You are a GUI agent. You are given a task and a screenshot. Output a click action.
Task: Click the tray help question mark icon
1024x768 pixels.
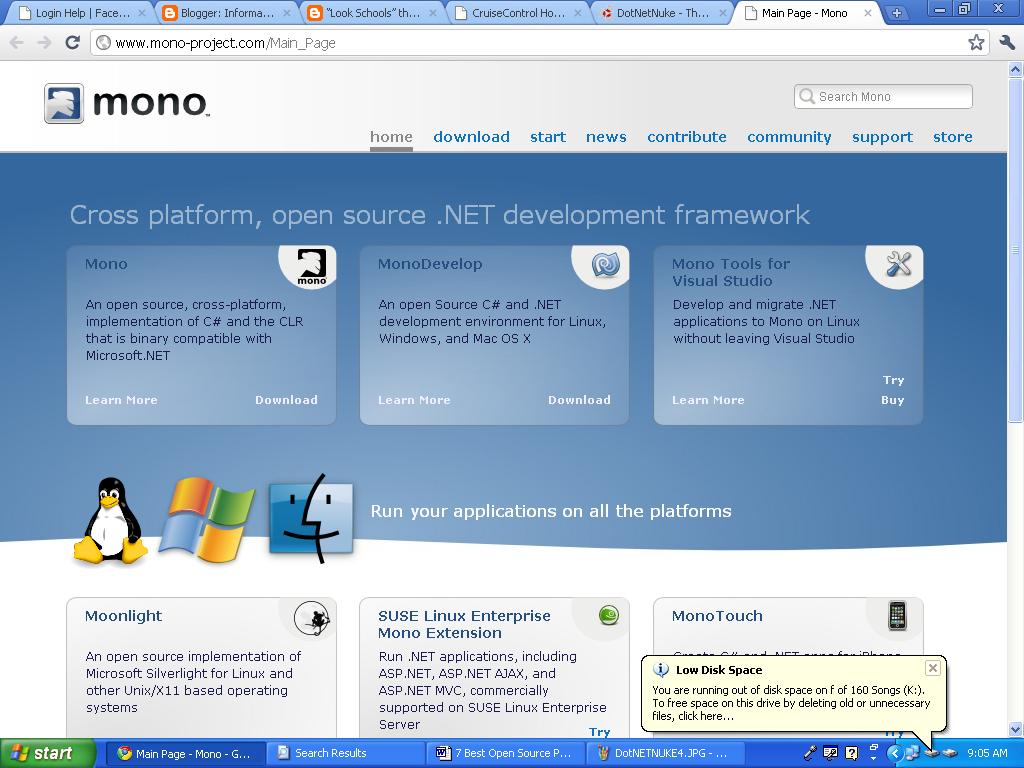(x=851, y=753)
